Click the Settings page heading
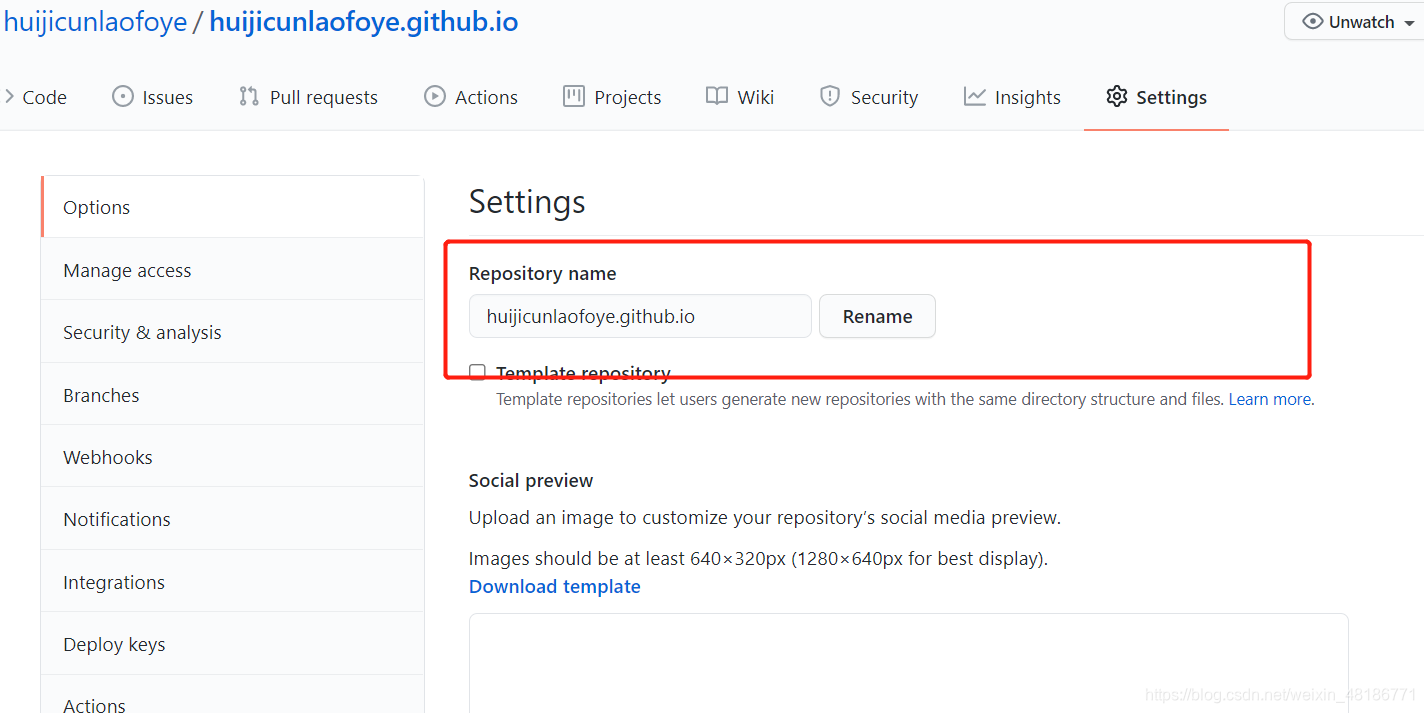 click(527, 202)
